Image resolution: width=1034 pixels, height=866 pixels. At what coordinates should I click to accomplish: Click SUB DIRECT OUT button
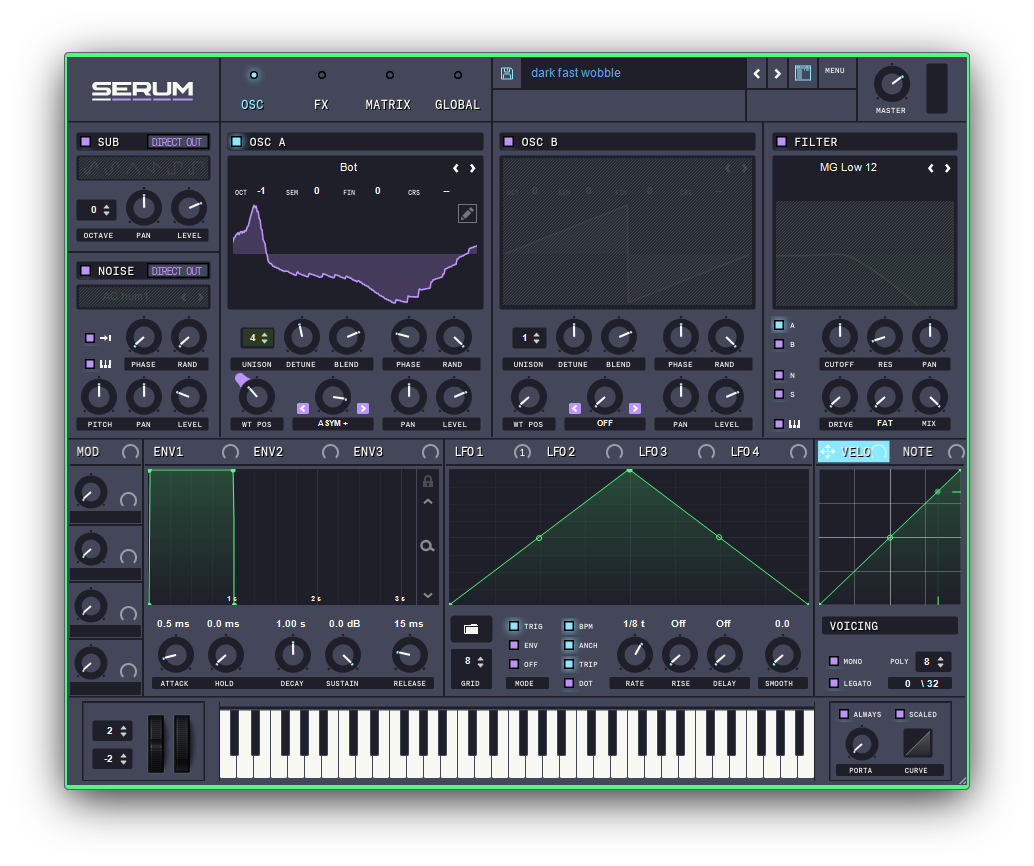pos(177,142)
